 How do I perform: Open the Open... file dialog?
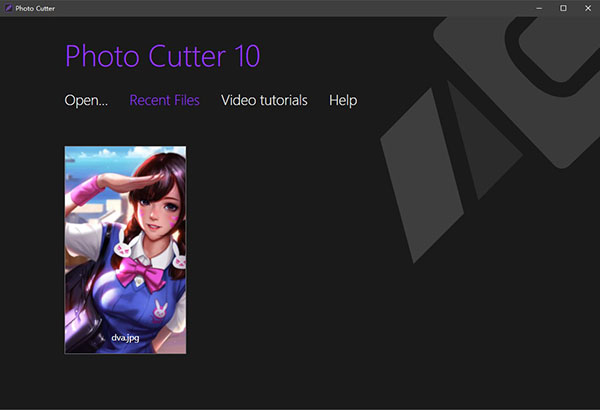click(x=86, y=100)
